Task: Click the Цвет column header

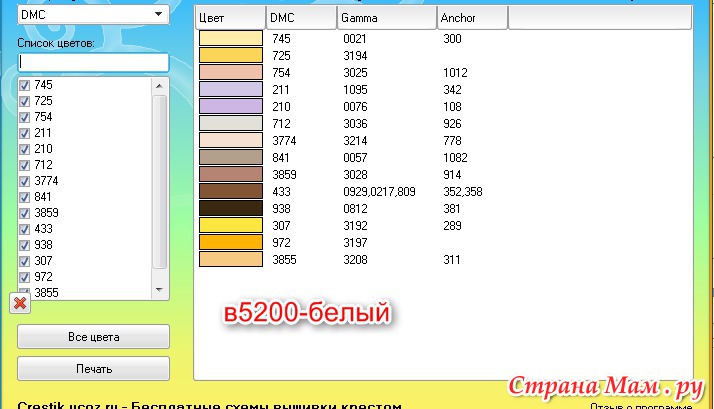Action: point(230,18)
